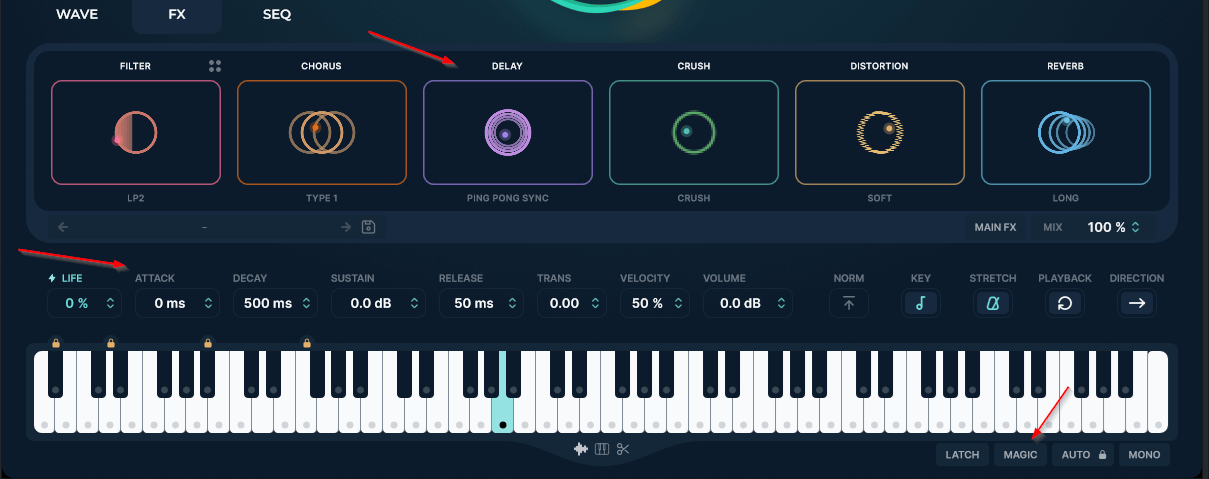This screenshot has height=479, width=1209.
Task: Click the piano keys icon below keyboard
Action: (602, 449)
